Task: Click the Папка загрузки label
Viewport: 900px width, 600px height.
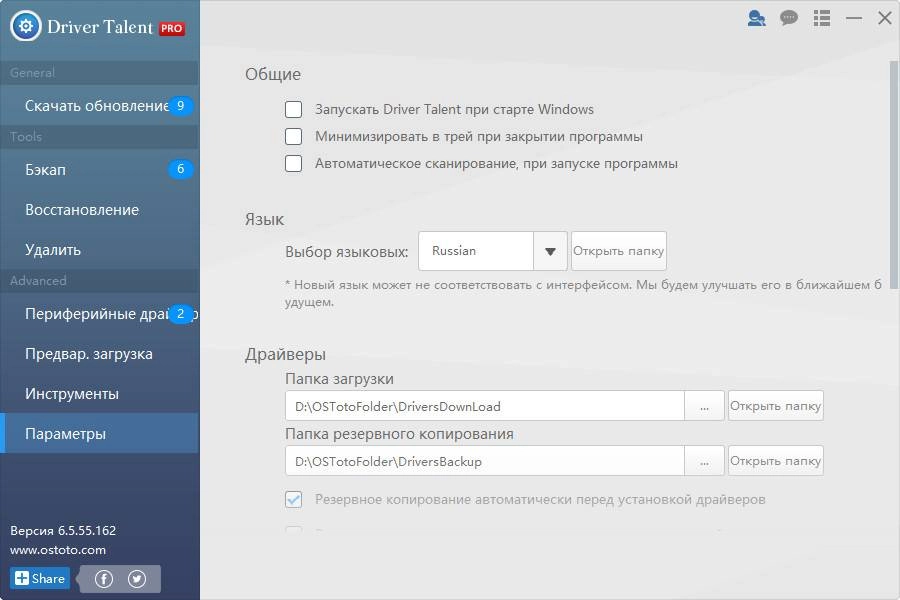Action: tap(339, 379)
